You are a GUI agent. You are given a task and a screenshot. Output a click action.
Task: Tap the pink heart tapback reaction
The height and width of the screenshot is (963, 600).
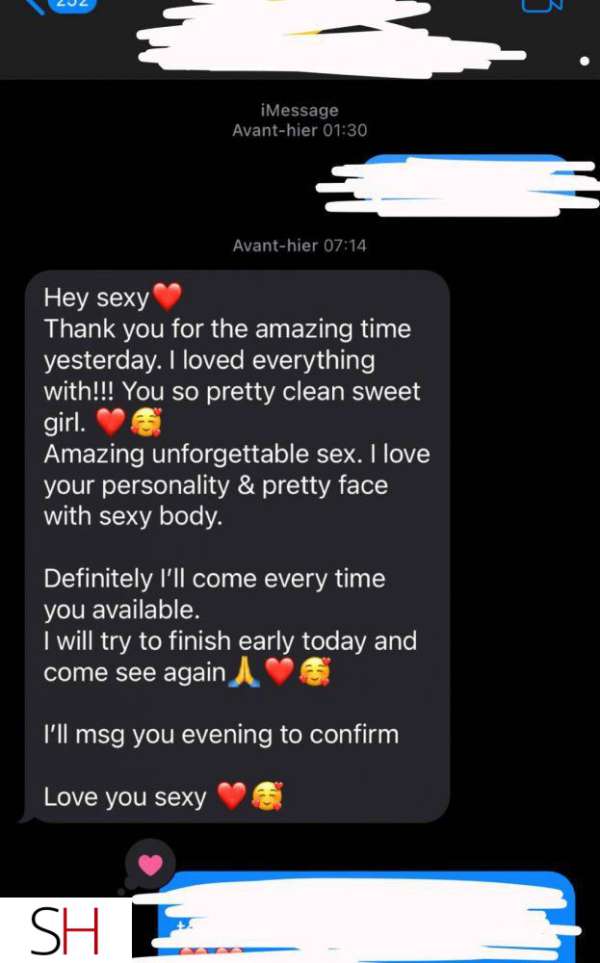pyautogui.click(x=150, y=865)
